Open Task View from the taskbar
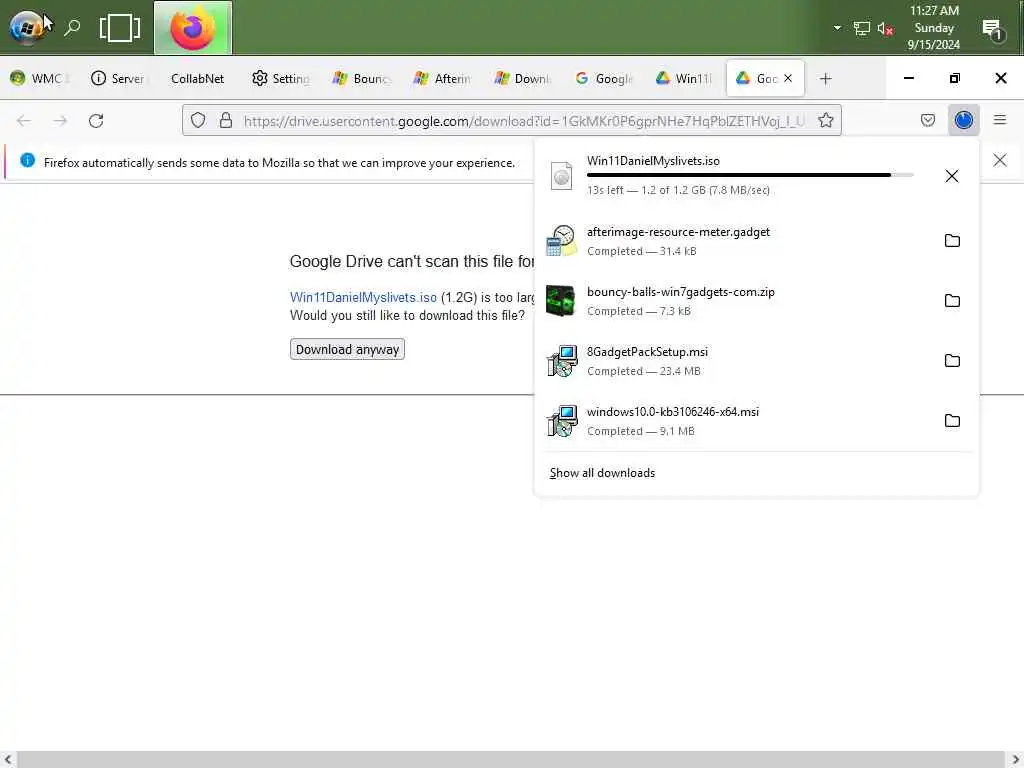Image resolution: width=1024 pixels, height=768 pixels. 120,27
